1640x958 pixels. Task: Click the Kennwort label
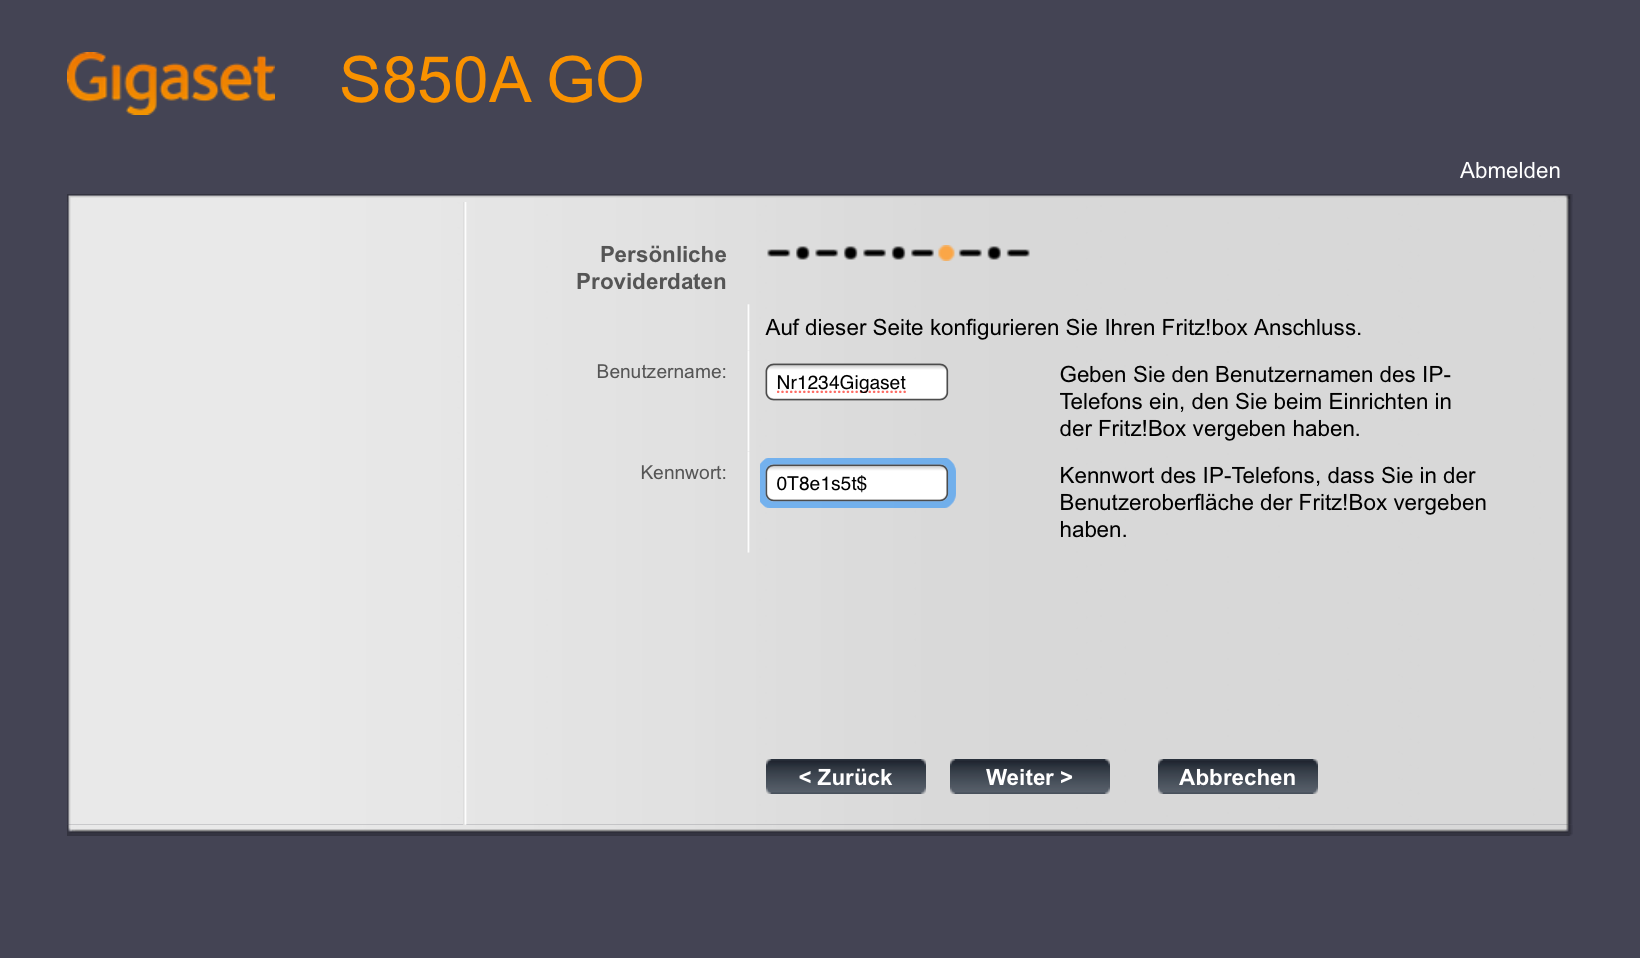pos(683,472)
